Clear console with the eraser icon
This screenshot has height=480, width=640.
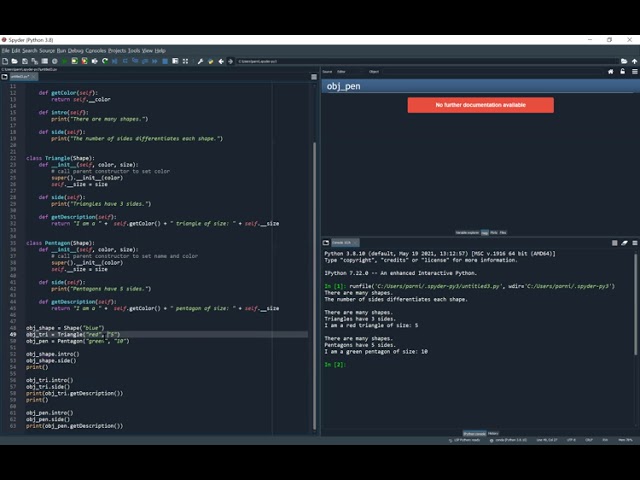tap(624, 243)
